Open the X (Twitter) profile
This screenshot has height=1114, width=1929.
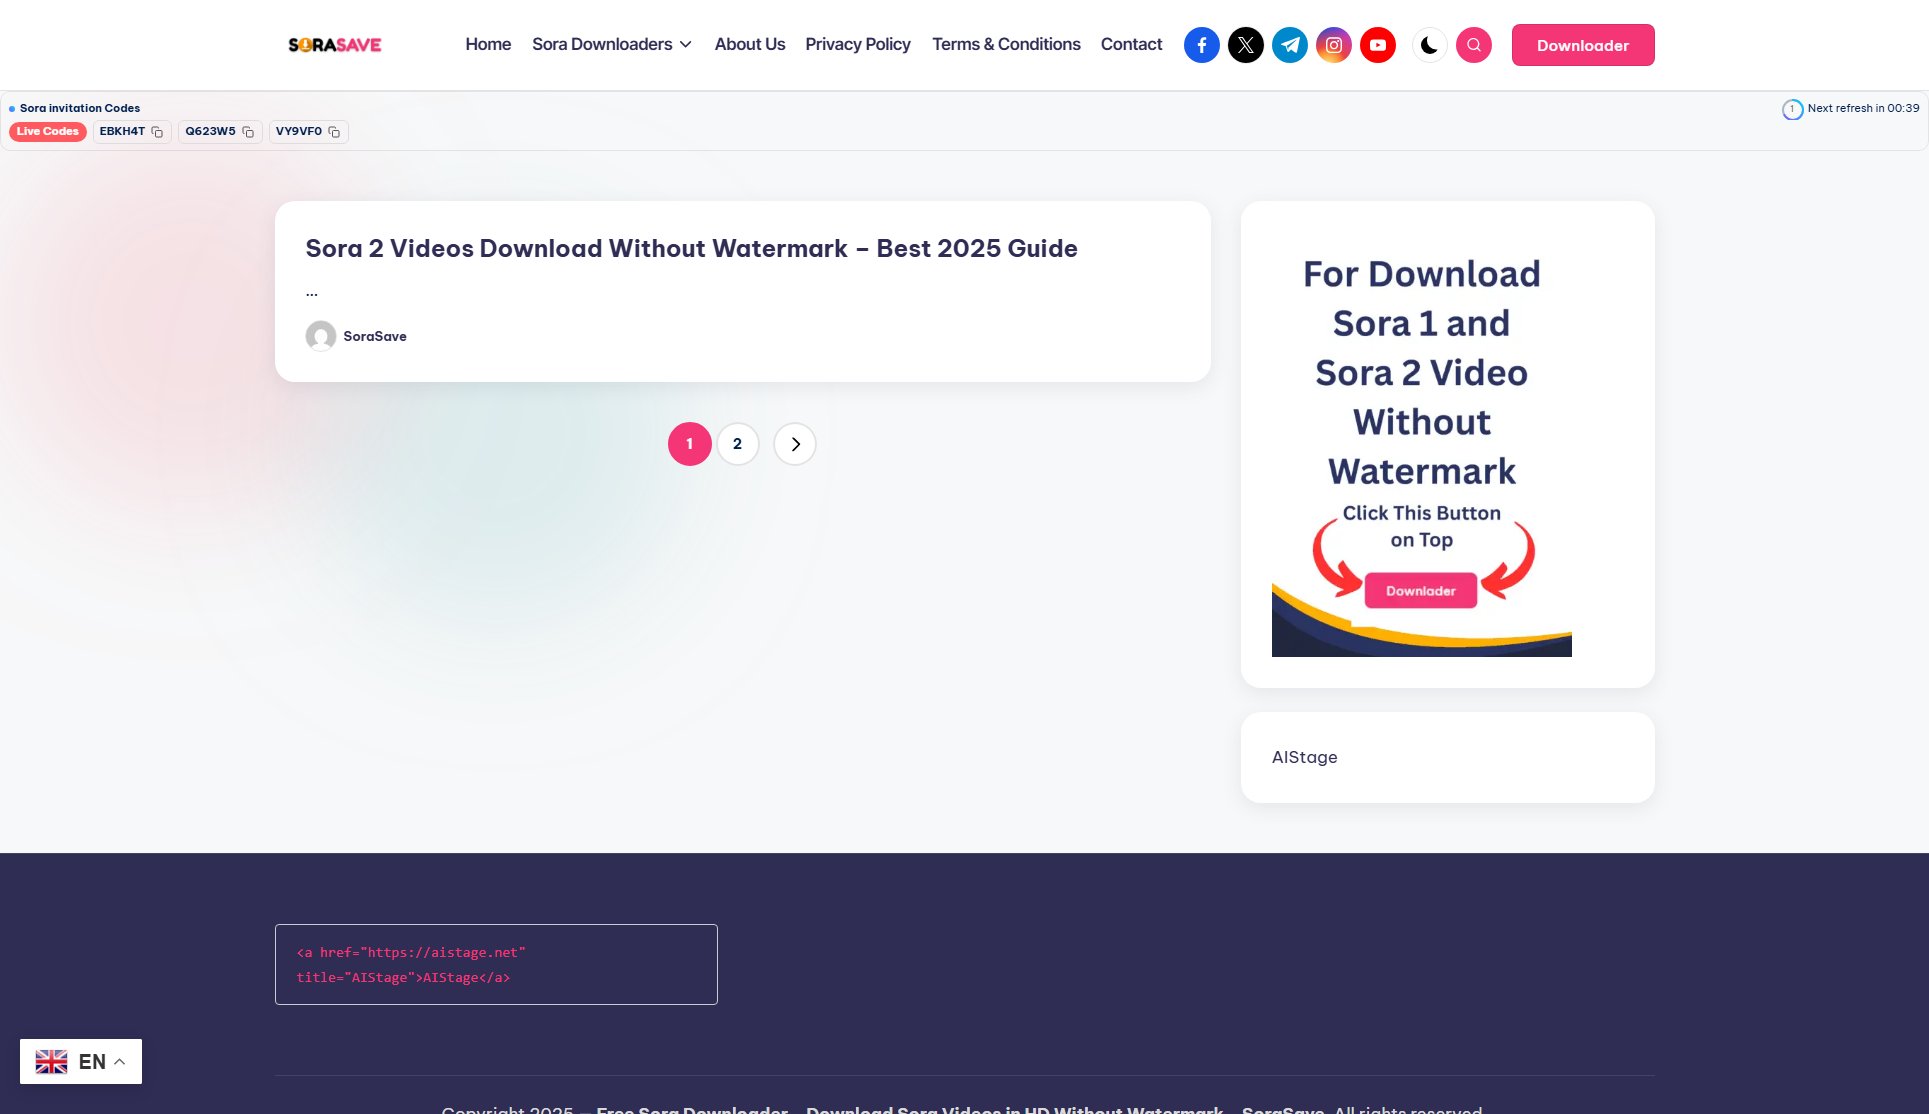point(1245,44)
